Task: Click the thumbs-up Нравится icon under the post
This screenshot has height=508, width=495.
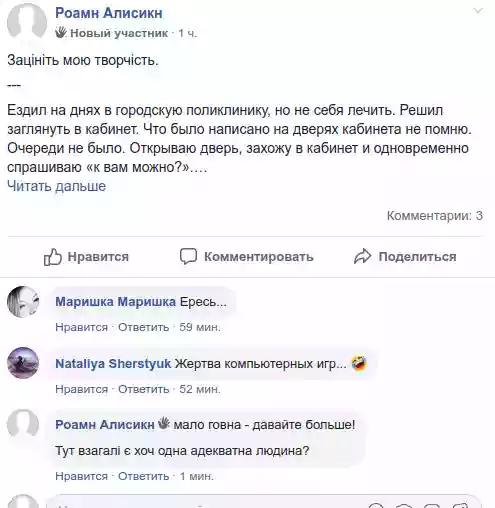Action: (x=53, y=257)
